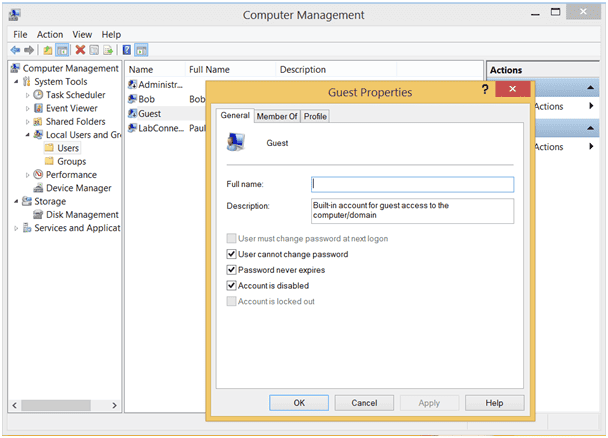The image size is (608, 438).
Task: Open the File menu
Action: [20, 34]
